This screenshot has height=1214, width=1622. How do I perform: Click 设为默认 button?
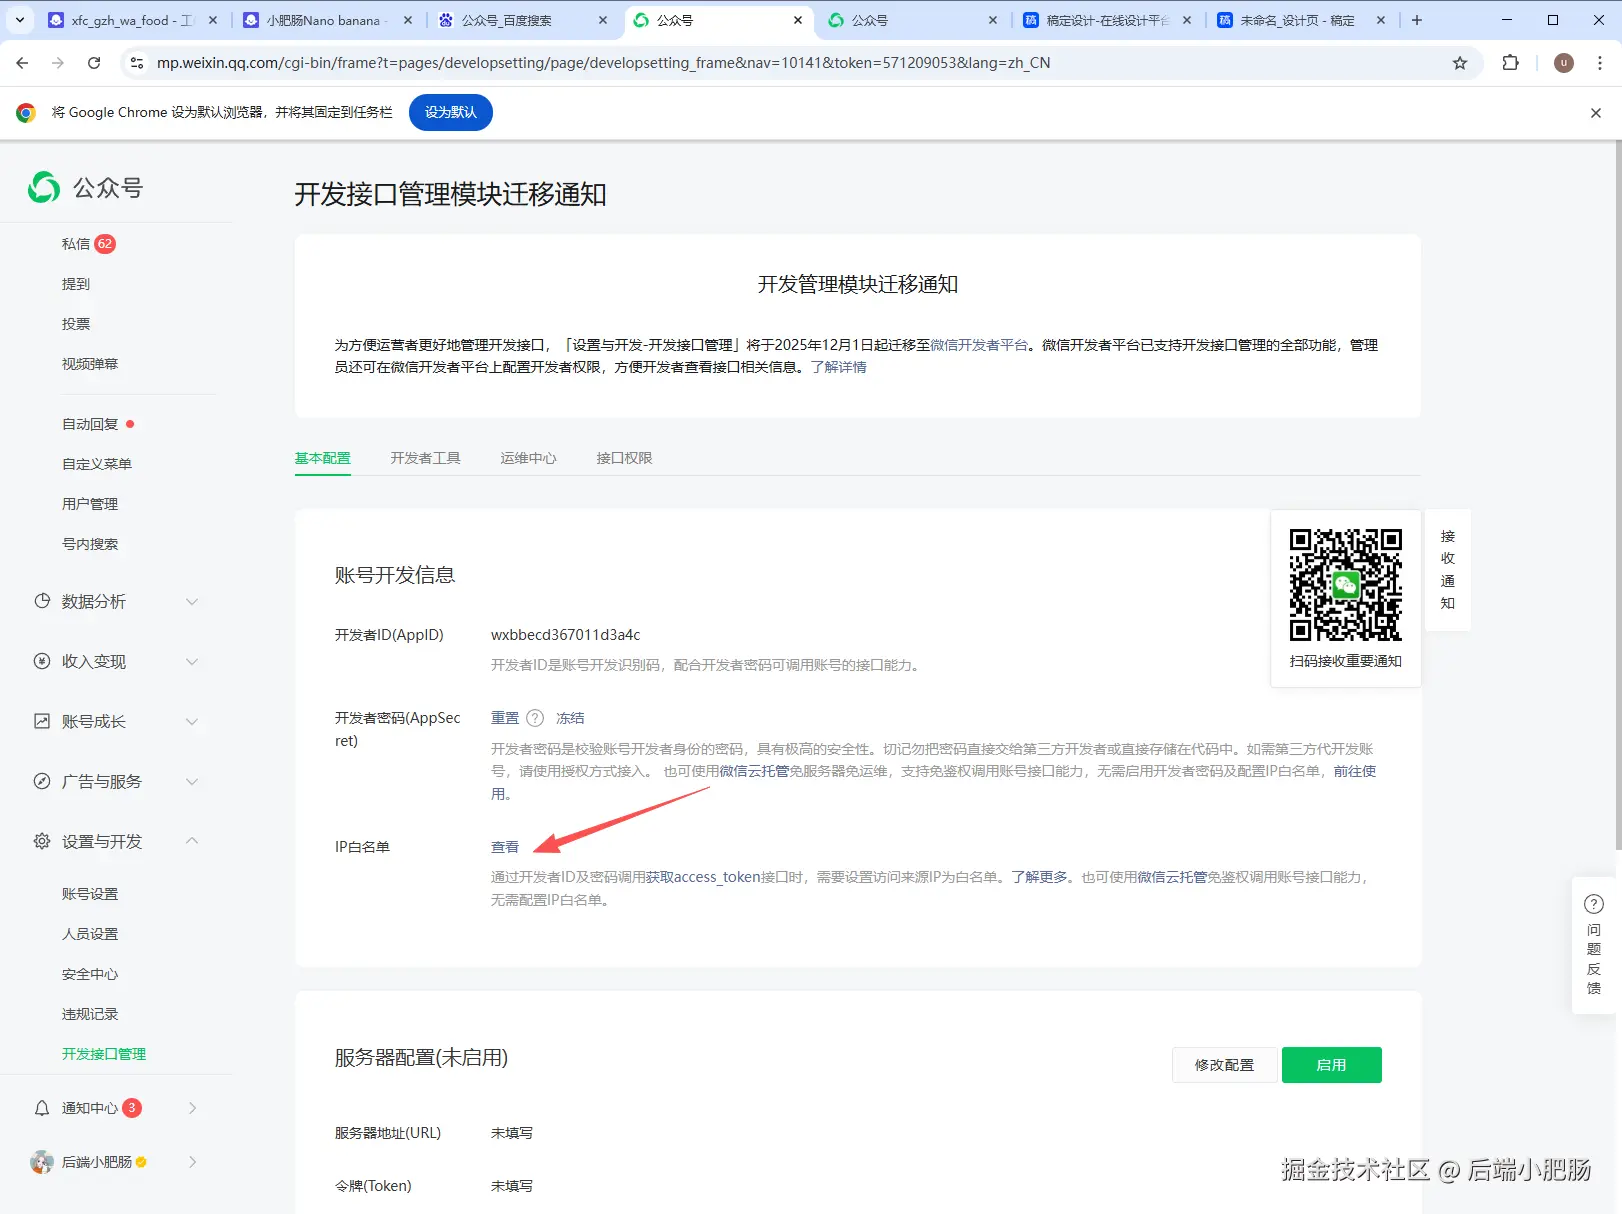pos(451,112)
